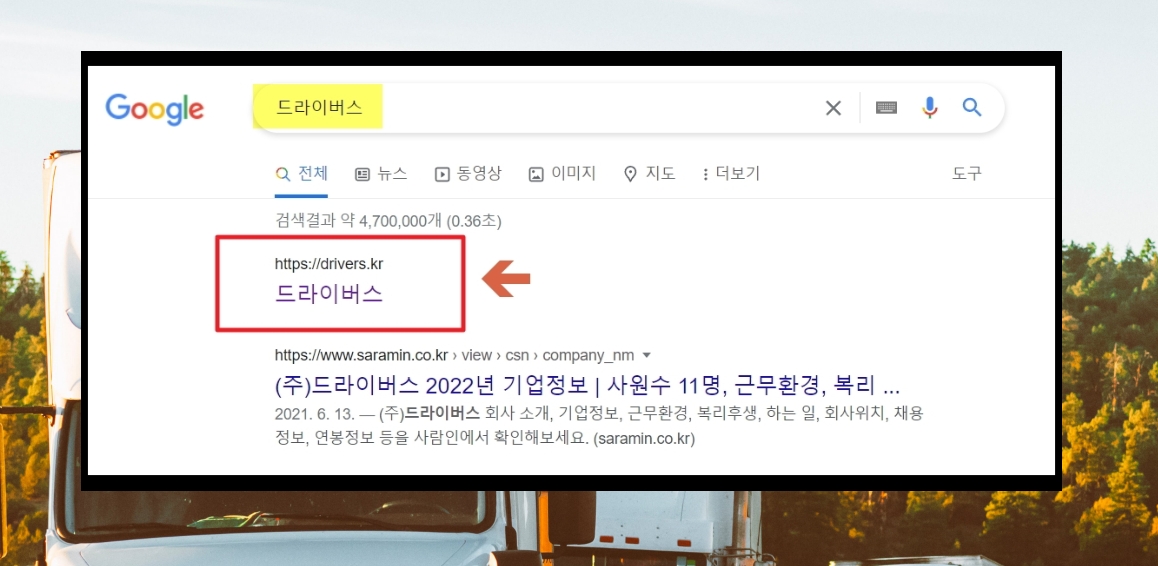Clear the search box with X icon
Screen dimensions: 1158x566
(x=833, y=109)
